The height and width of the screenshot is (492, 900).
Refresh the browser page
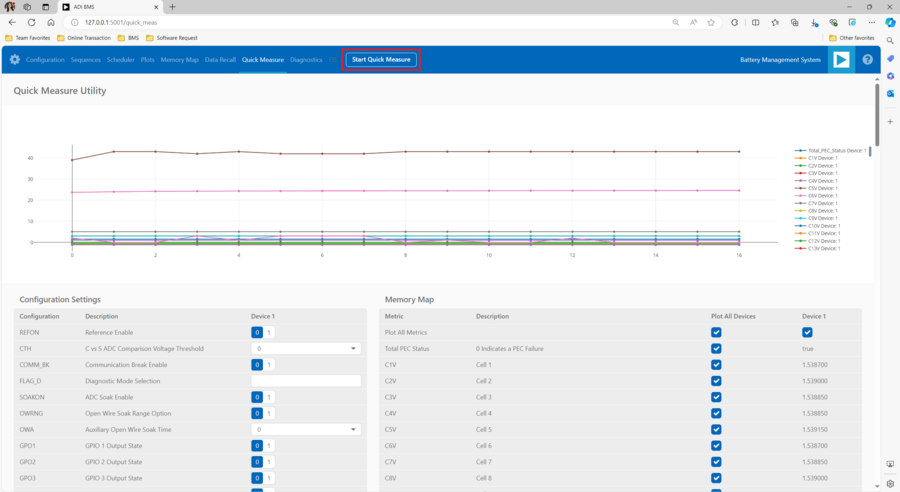tap(31, 22)
